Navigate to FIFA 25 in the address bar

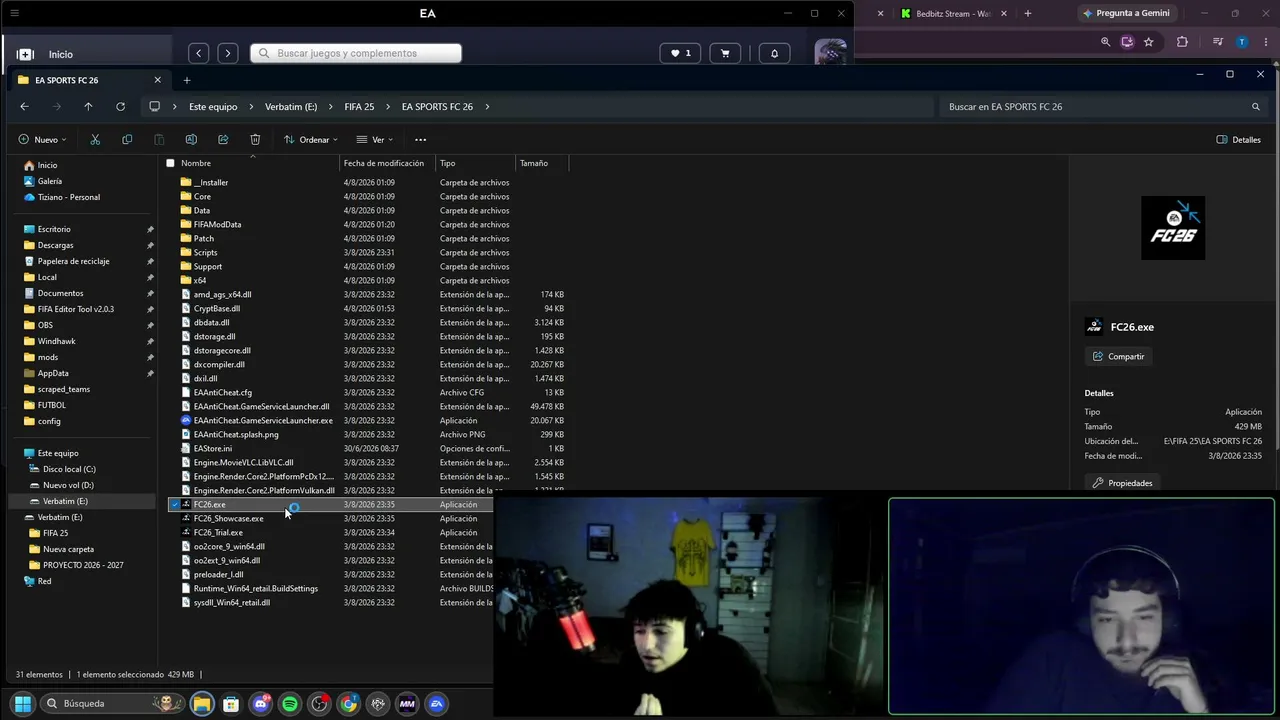click(359, 107)
